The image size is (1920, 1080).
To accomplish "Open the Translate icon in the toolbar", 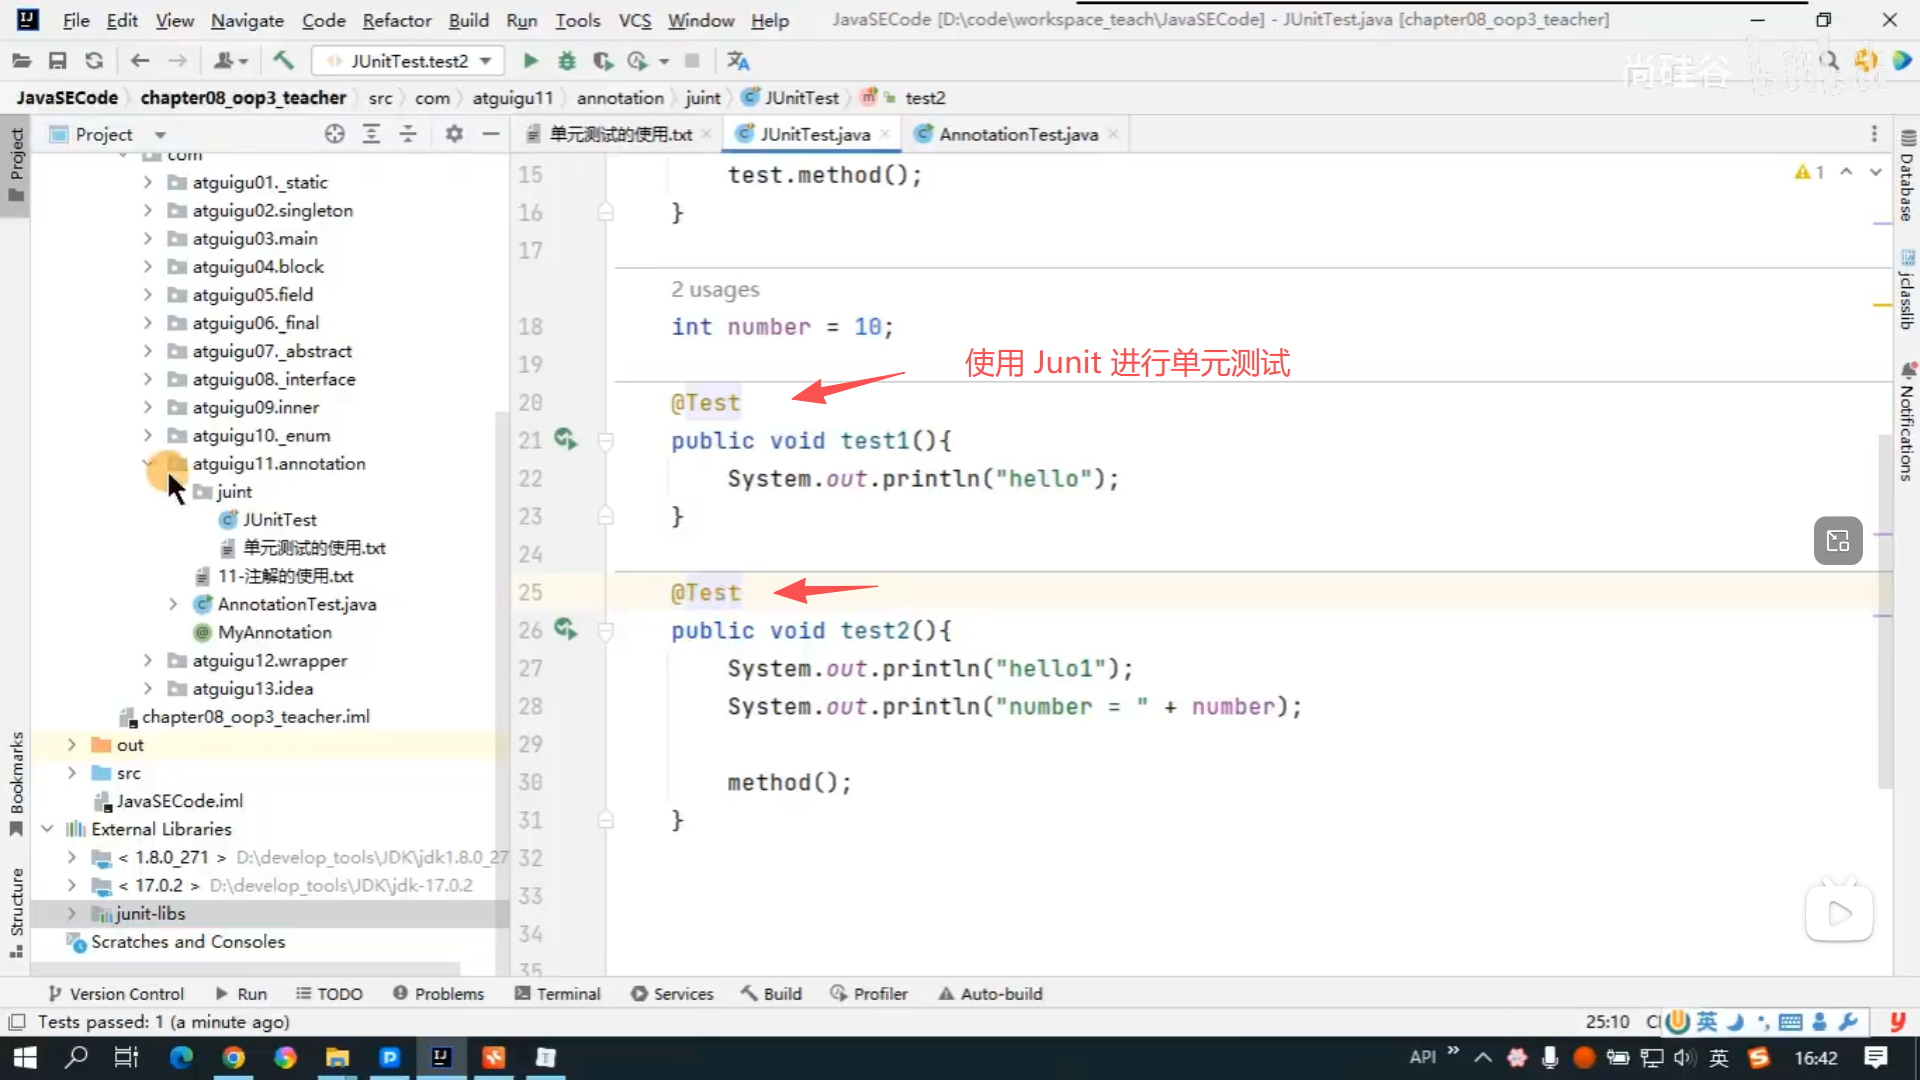I will click(x=738, y=61).
